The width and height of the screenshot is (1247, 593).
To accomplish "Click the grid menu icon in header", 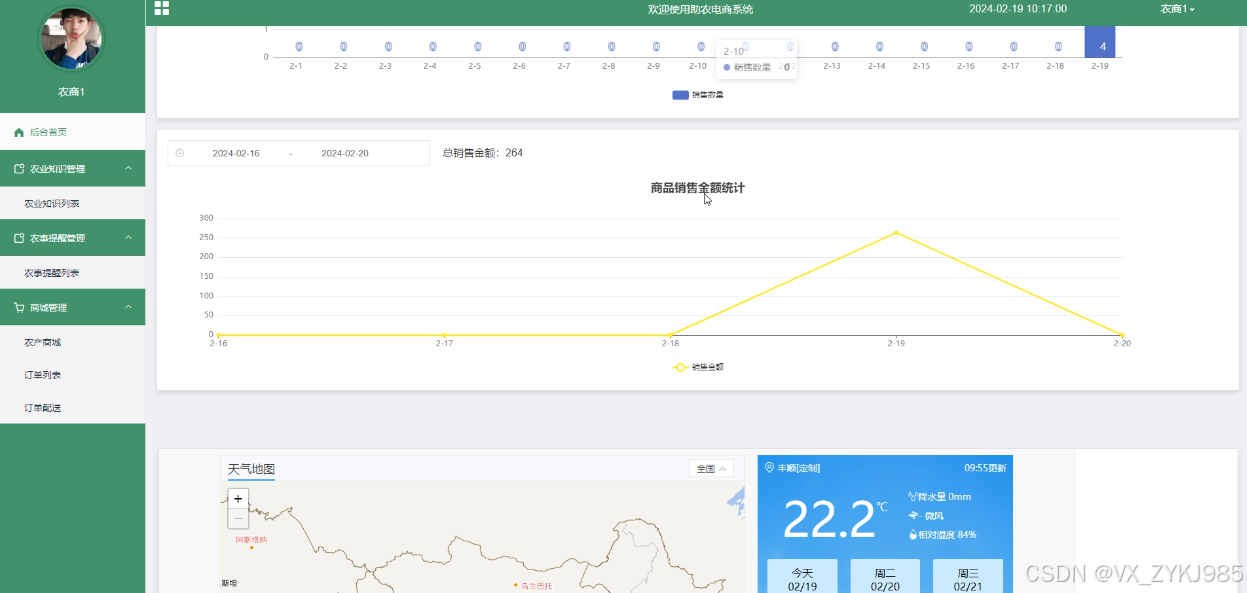I will point(161,9).
